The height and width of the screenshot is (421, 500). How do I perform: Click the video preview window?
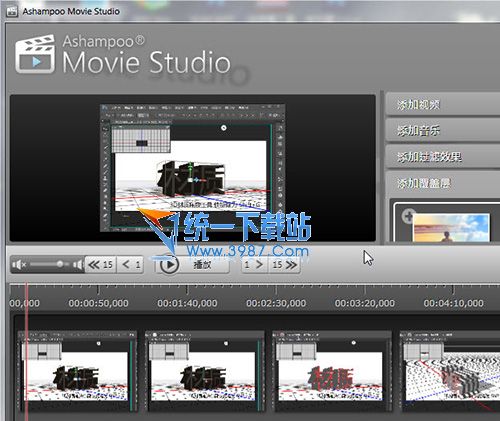point(193,168)
